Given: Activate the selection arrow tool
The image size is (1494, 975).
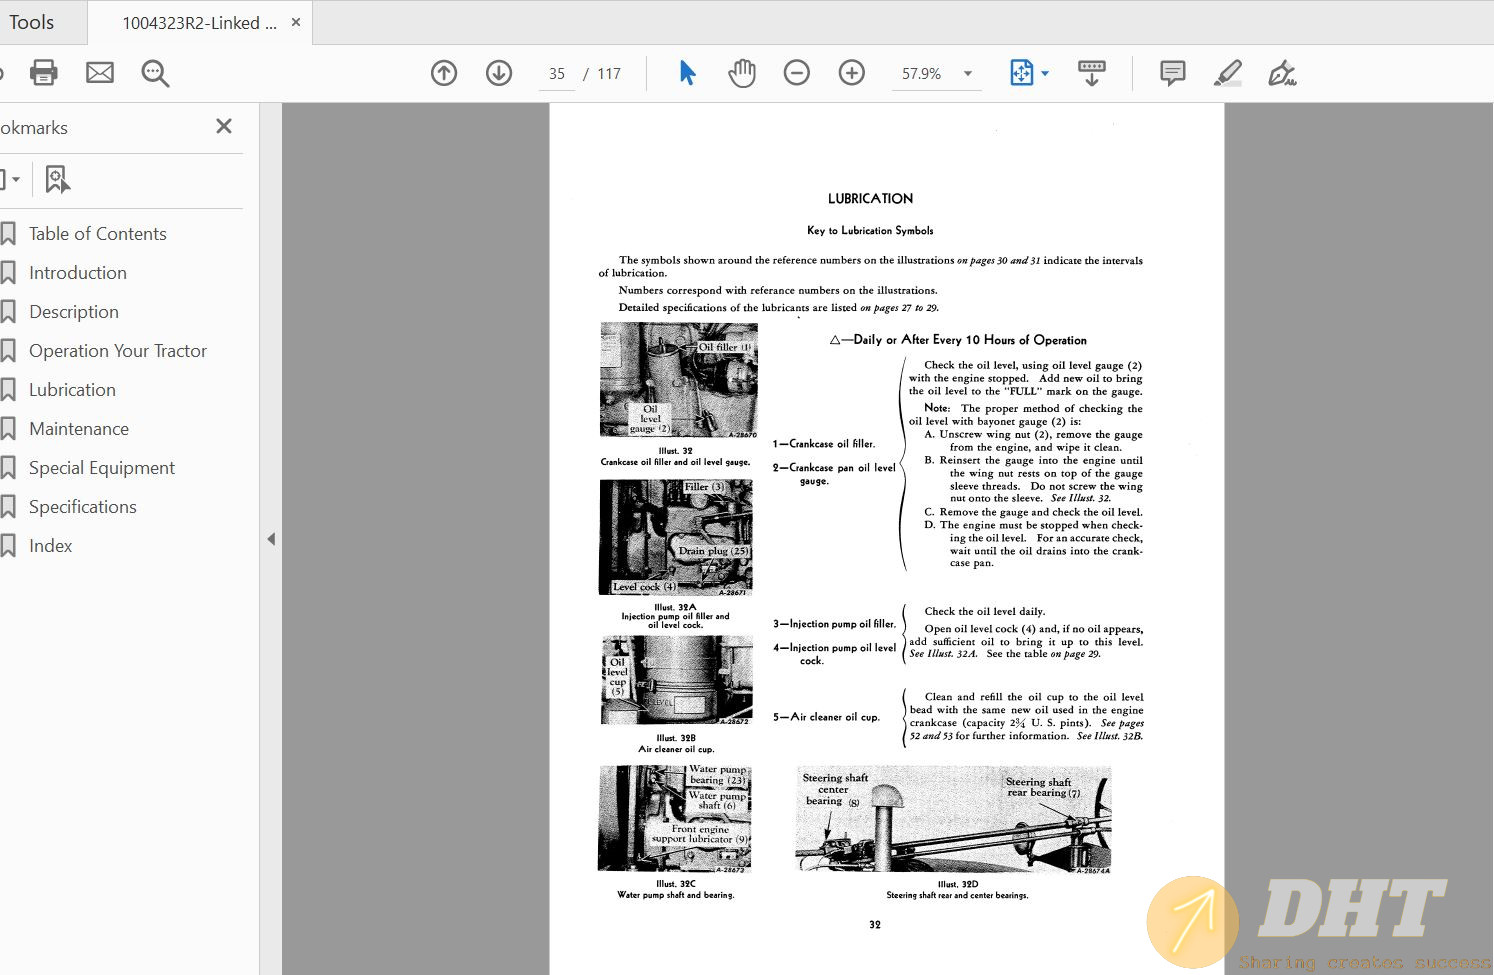Looking at the screenshot, I should pos(687,73).
